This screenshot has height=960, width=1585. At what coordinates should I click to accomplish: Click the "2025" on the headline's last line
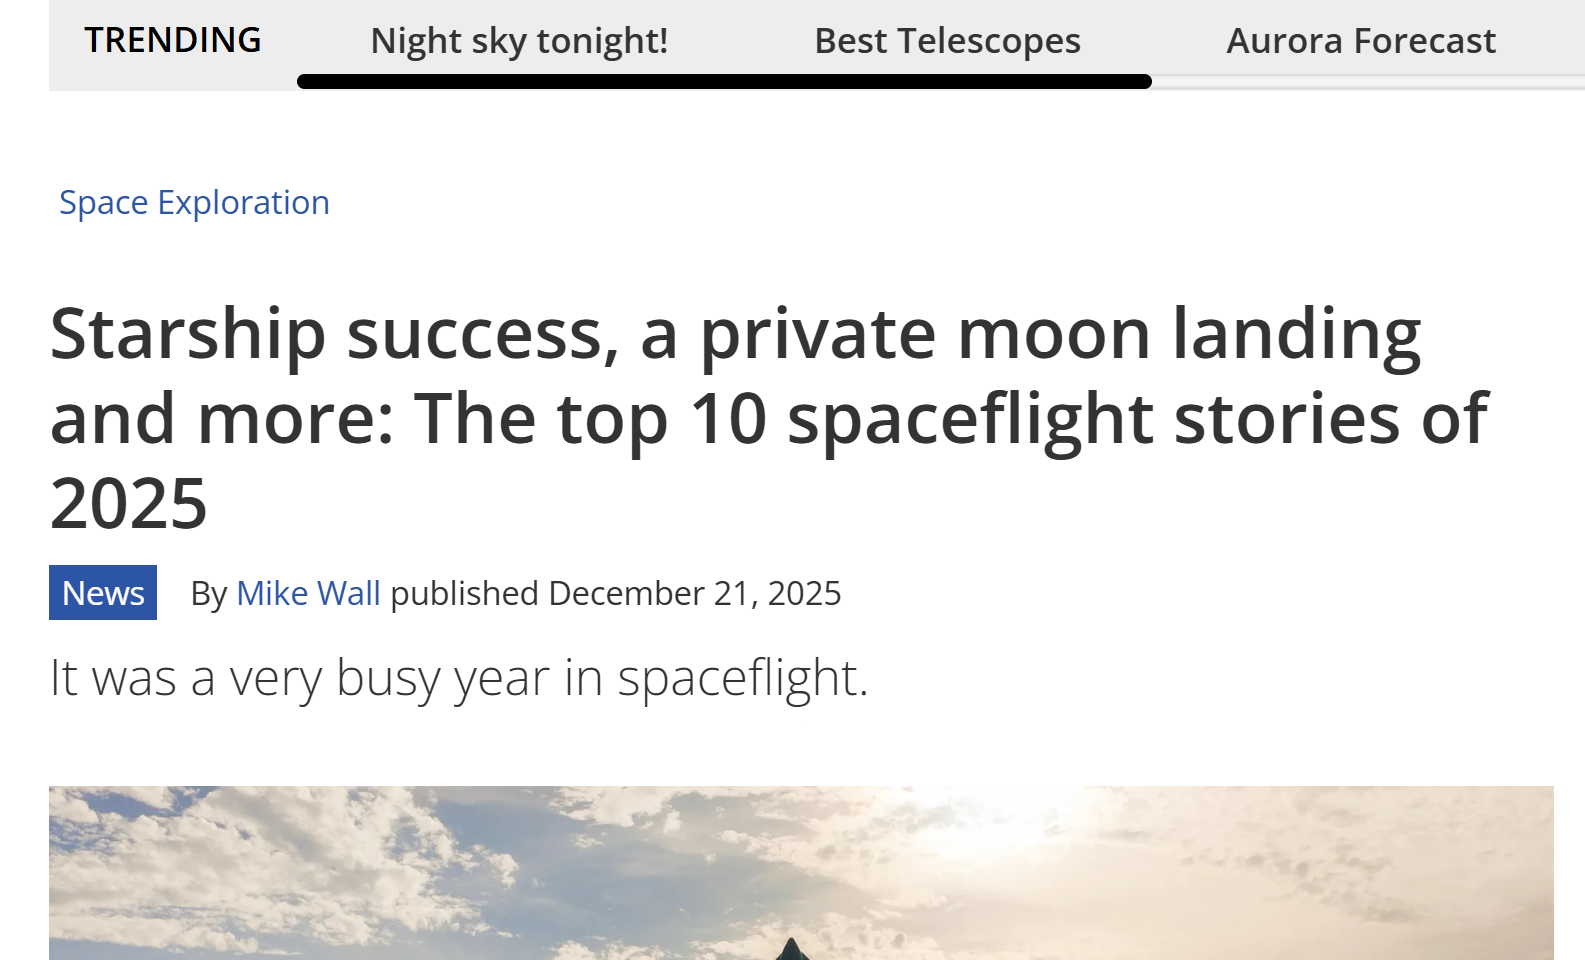129,503
